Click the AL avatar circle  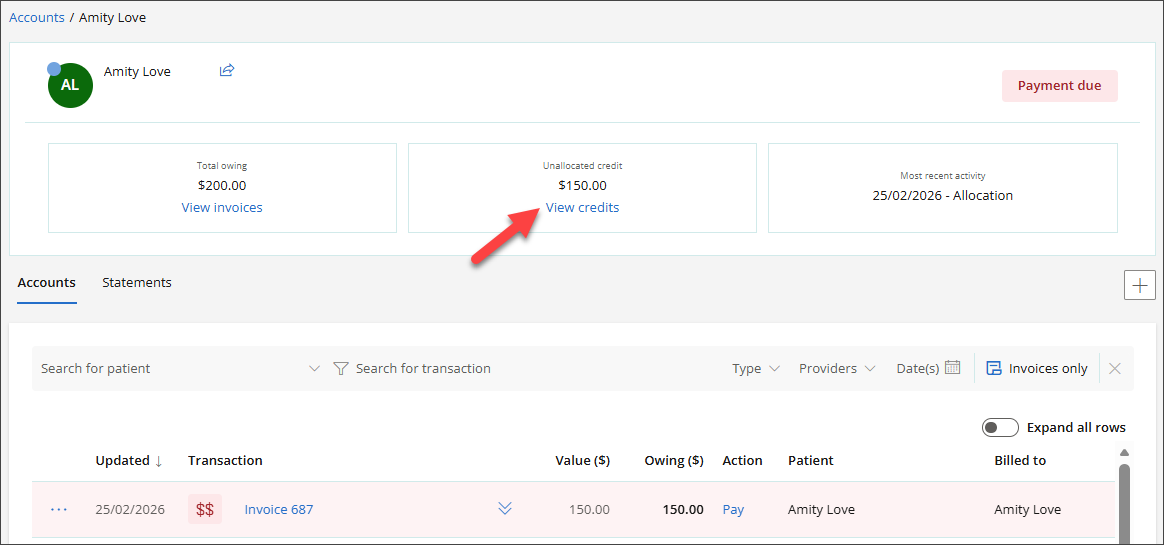tap(70, 85)
